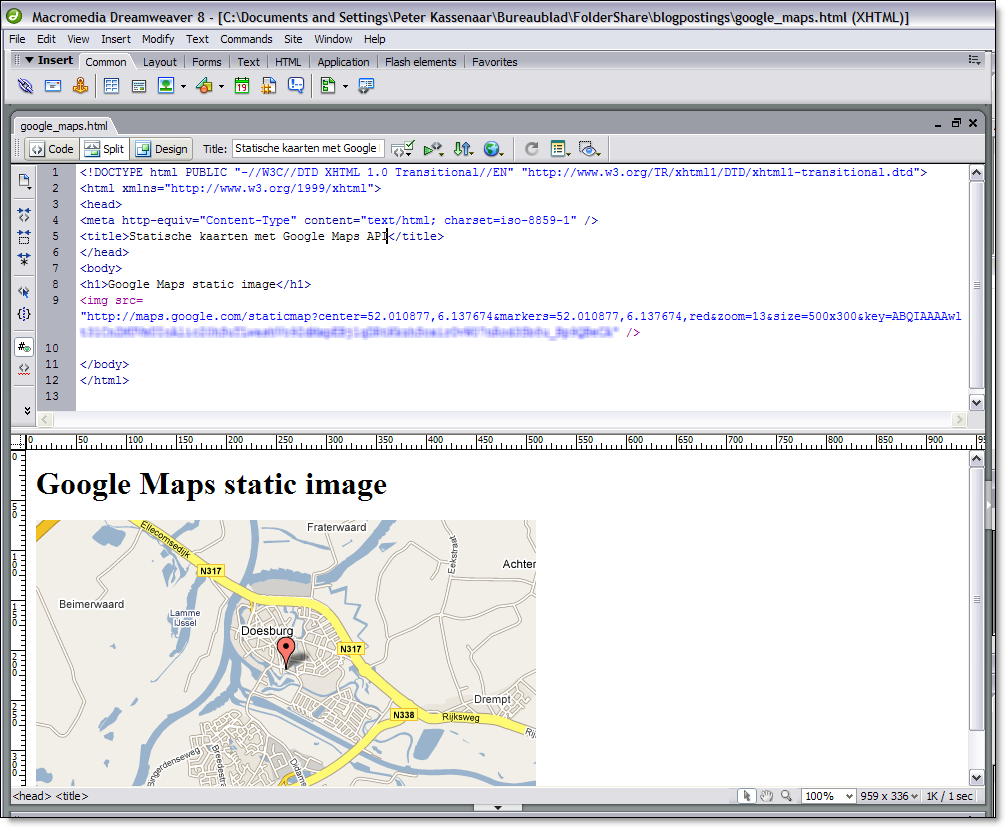Insert a Table from the toolbar

(112, 85)
